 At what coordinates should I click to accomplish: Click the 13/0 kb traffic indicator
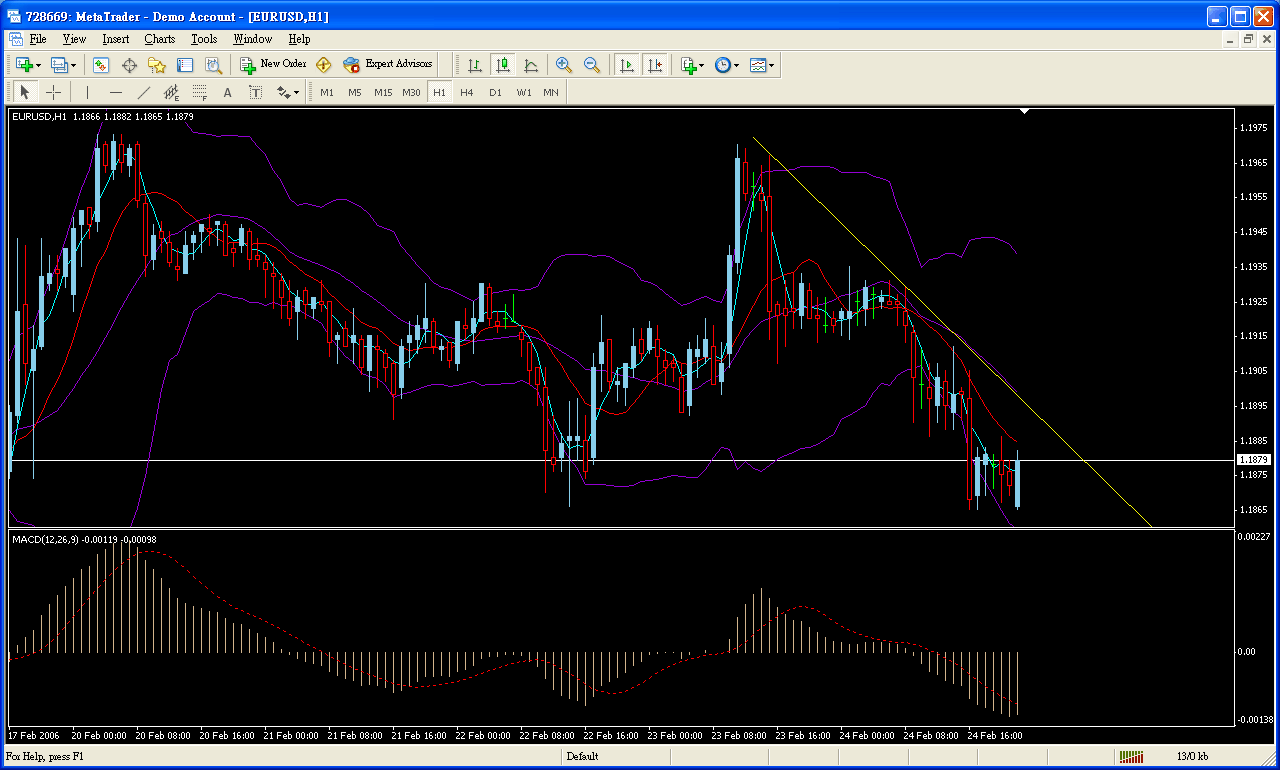pos(1192,756)
